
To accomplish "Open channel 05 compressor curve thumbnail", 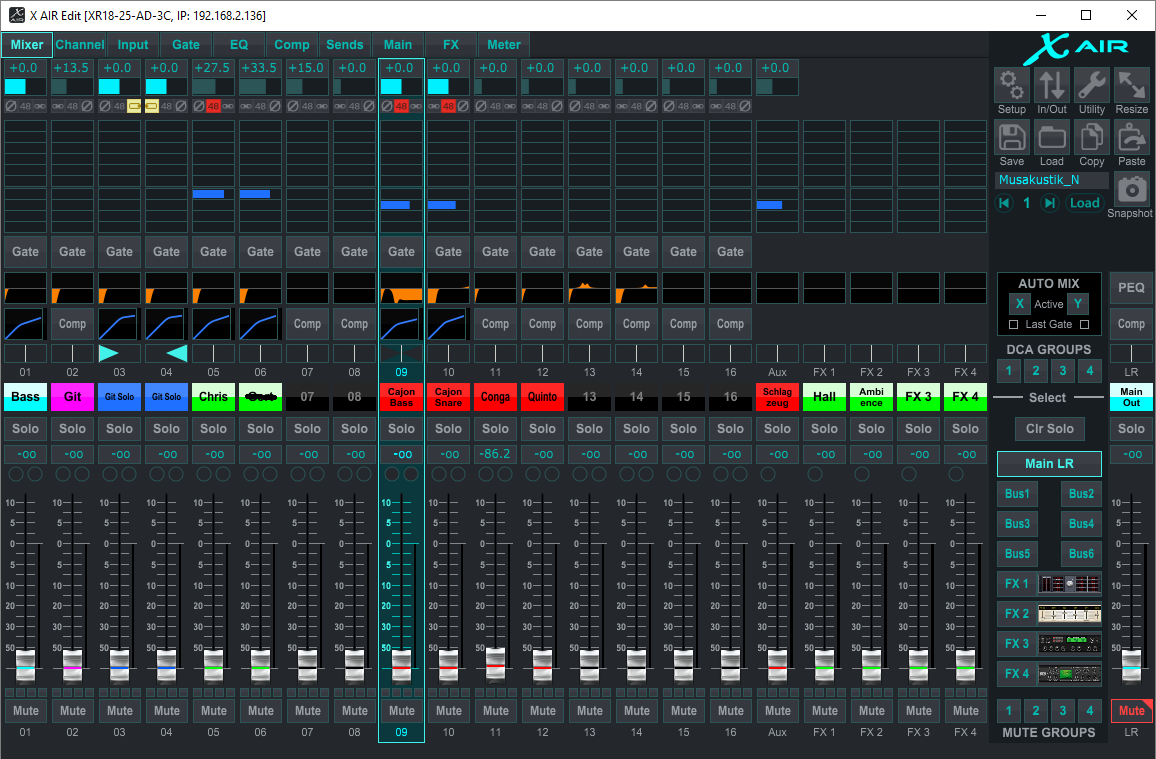I will [x=213, y=323].
